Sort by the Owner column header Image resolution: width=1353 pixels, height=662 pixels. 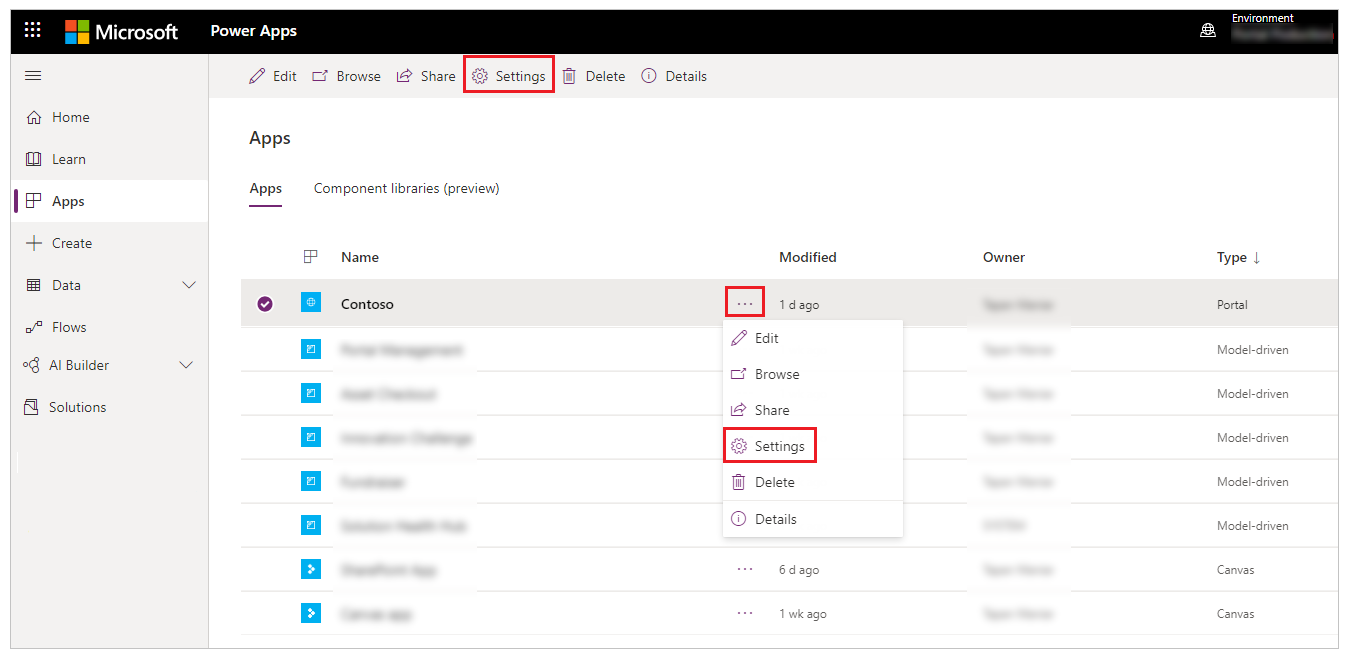1004,257
